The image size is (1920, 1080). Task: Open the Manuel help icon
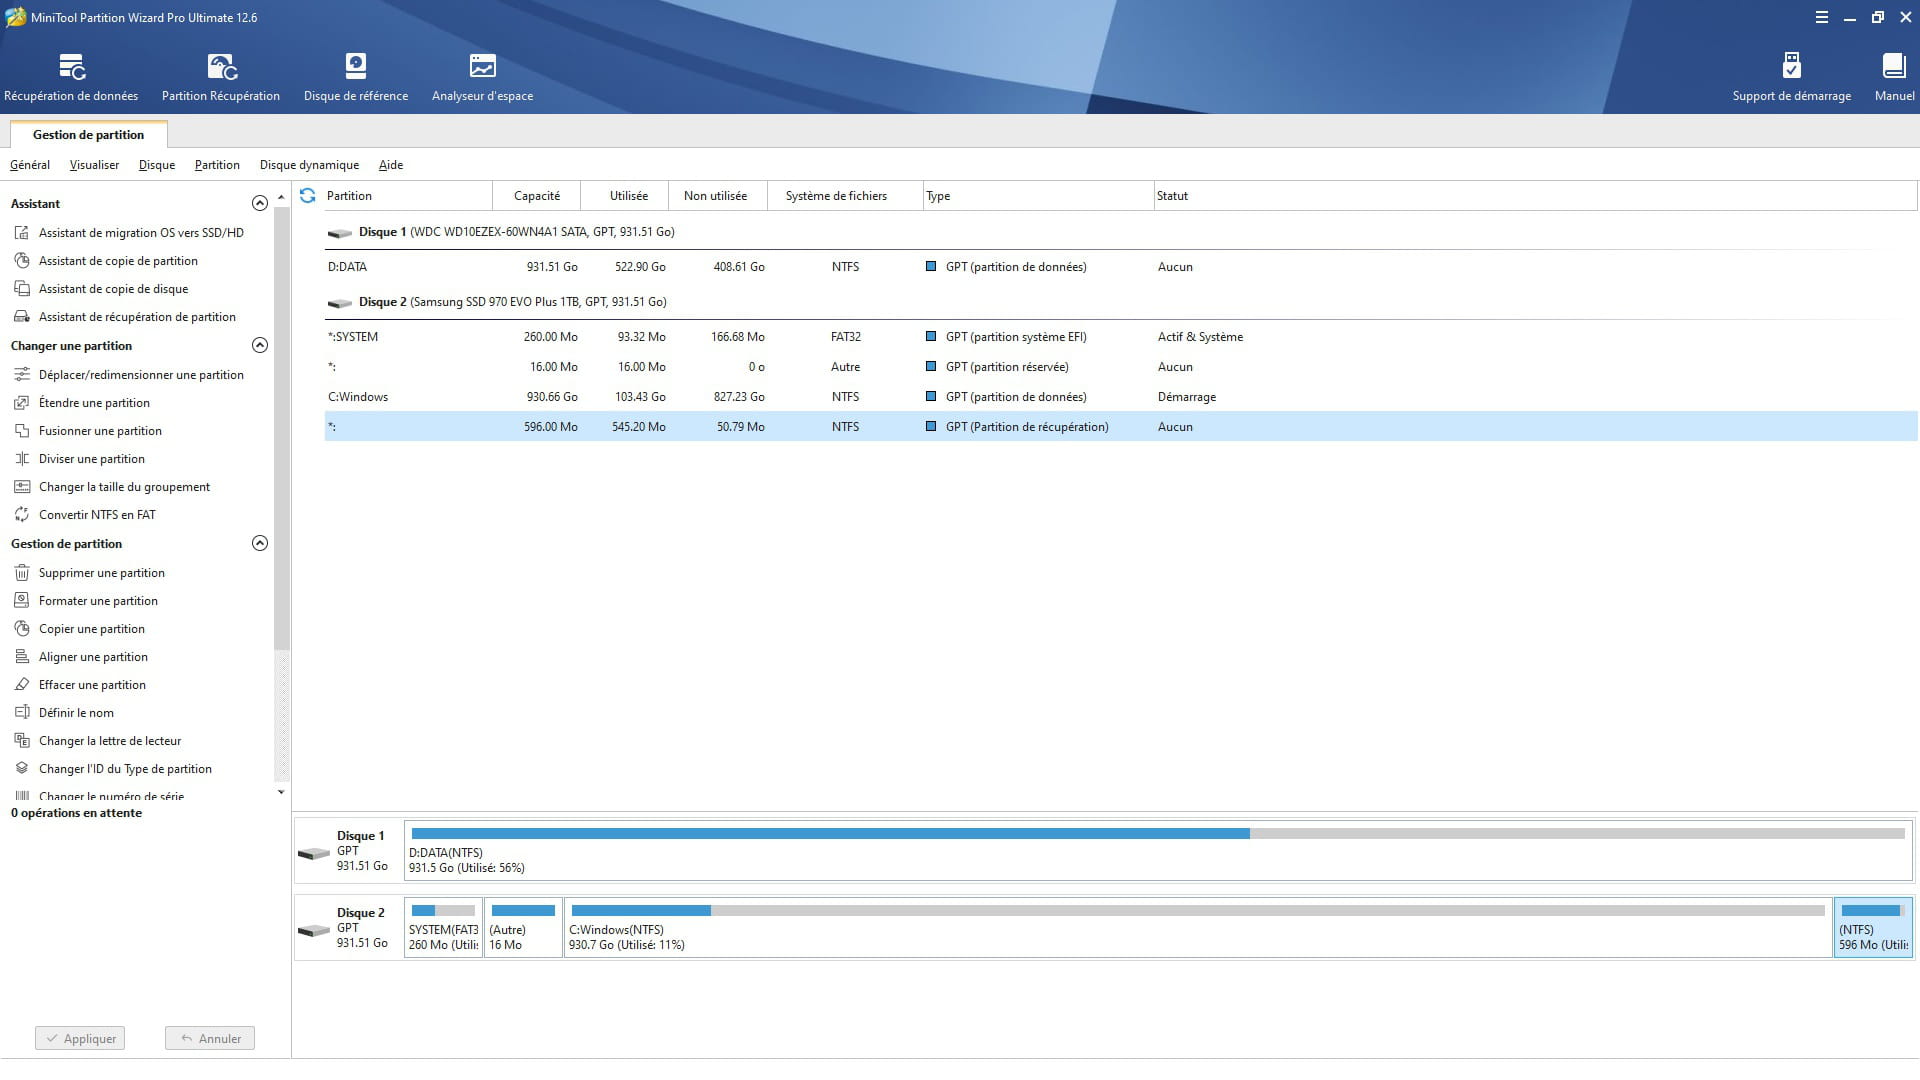coord(1893,67)
